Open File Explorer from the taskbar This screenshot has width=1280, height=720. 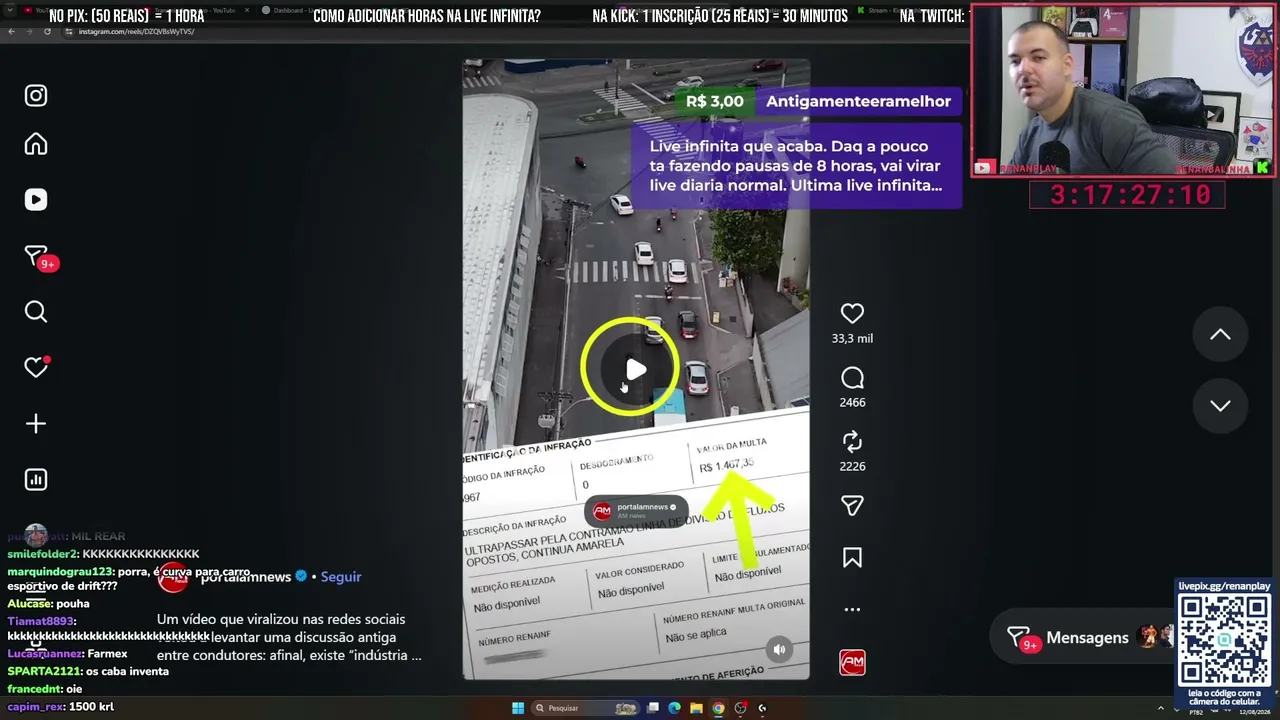pos(696,708)
